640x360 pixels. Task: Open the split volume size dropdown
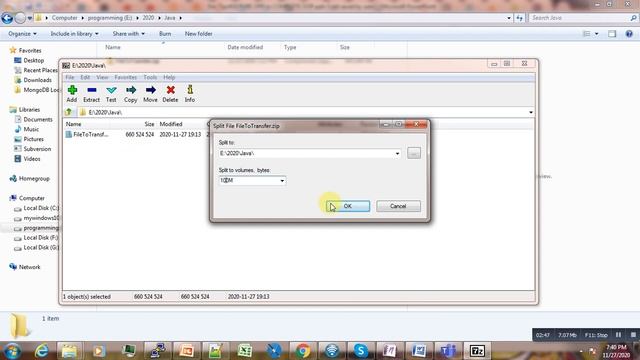coord(282,180)
